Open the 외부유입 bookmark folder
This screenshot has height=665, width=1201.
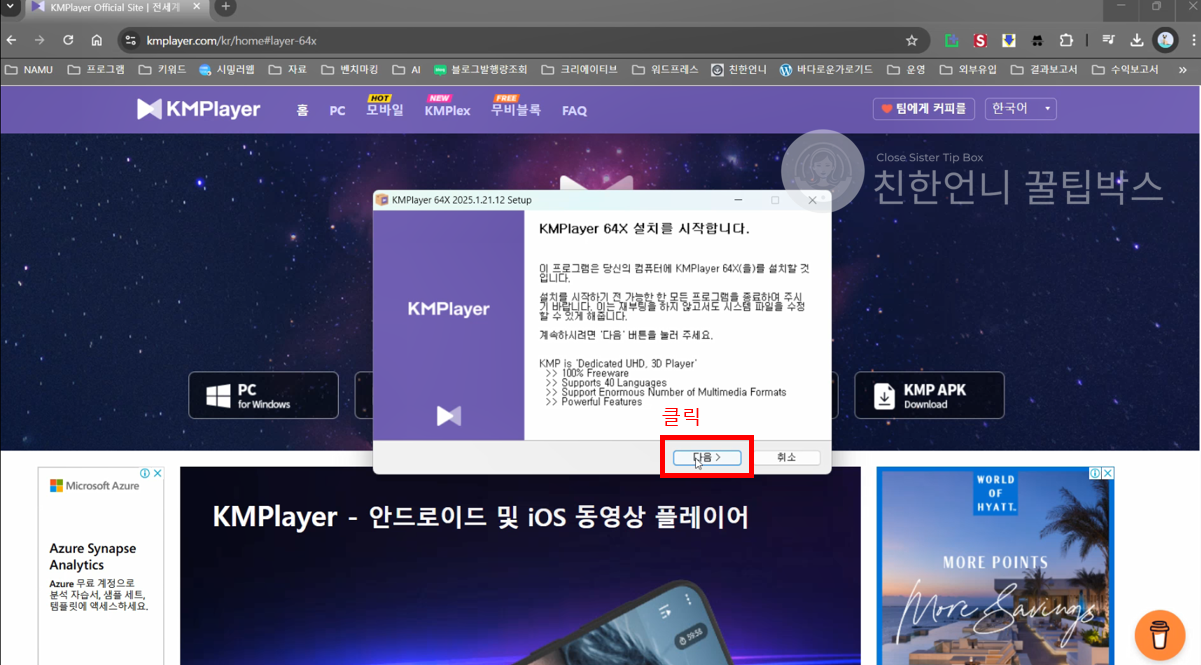pyautogui.click(x=968, y=70)
